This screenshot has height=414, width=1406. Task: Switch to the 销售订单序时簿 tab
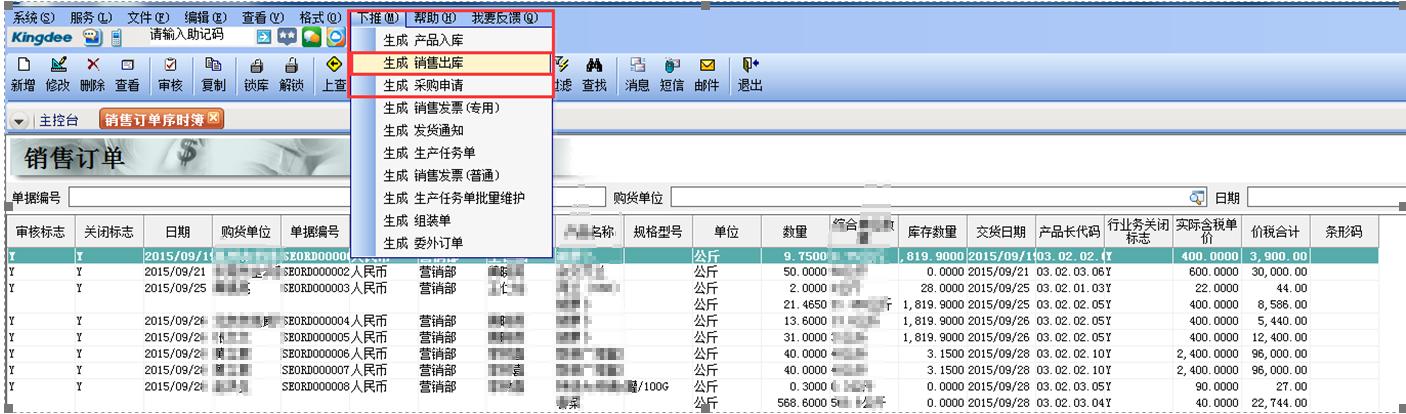(x=162, y=120)
